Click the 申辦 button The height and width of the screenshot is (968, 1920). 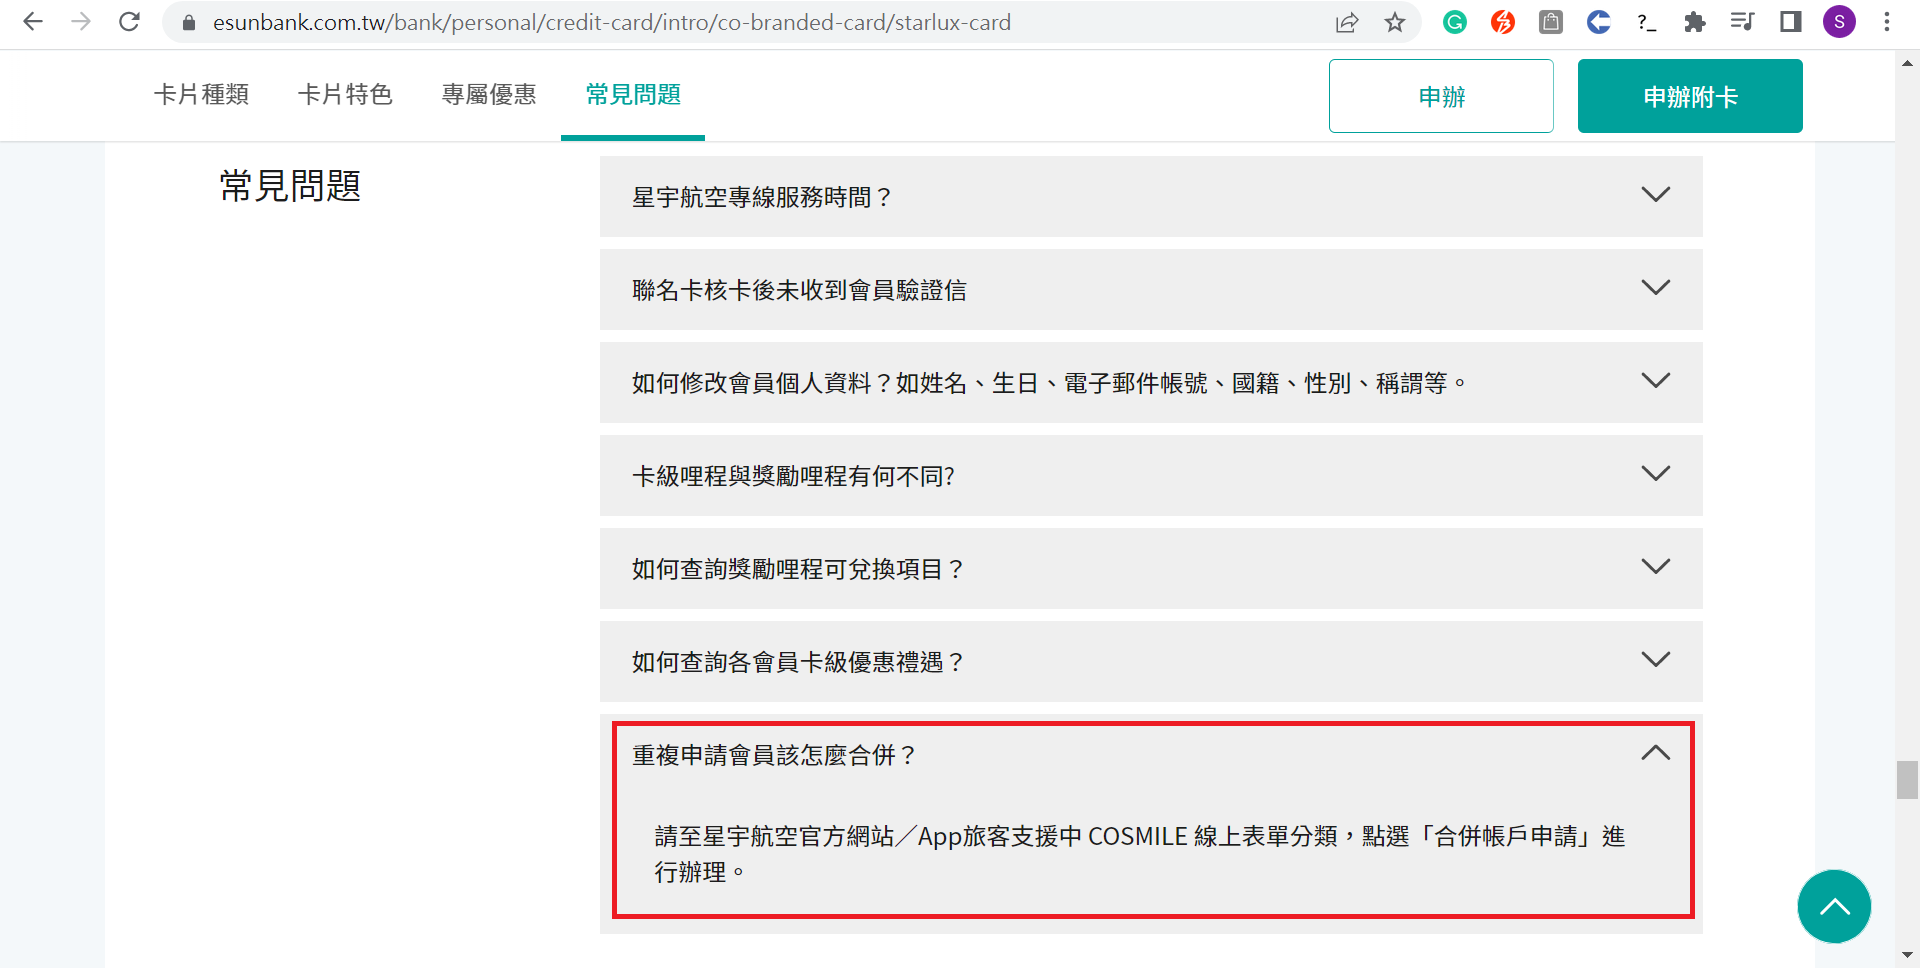pos(1440,96)
